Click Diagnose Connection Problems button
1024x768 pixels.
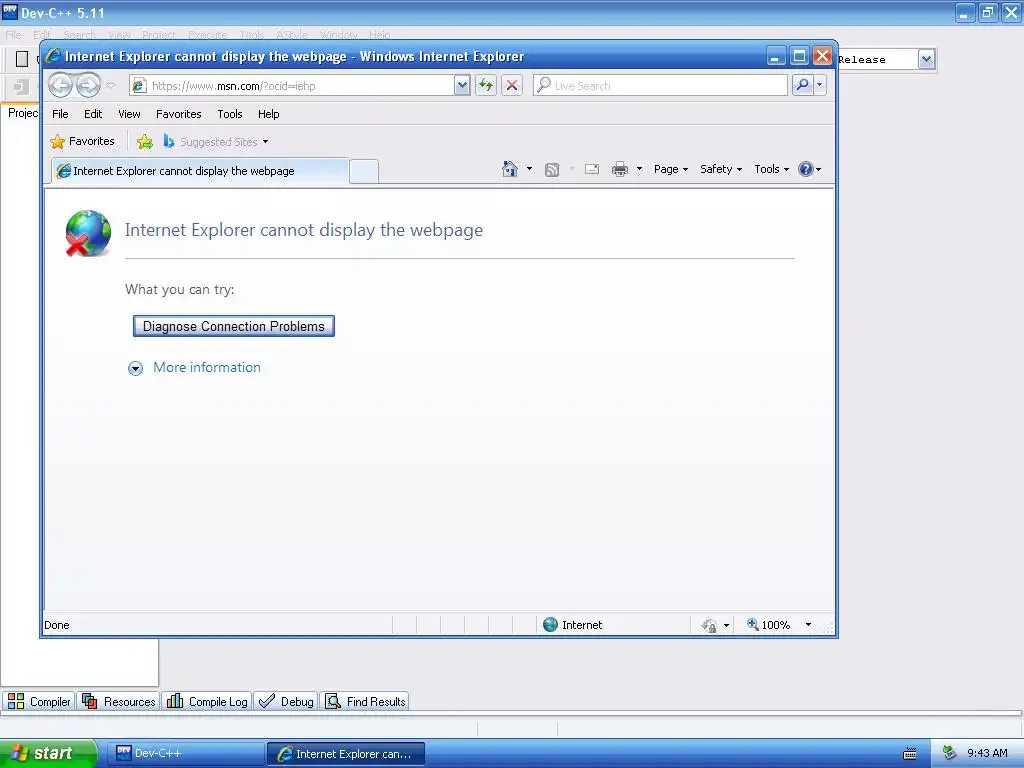(x=234, y=326)
